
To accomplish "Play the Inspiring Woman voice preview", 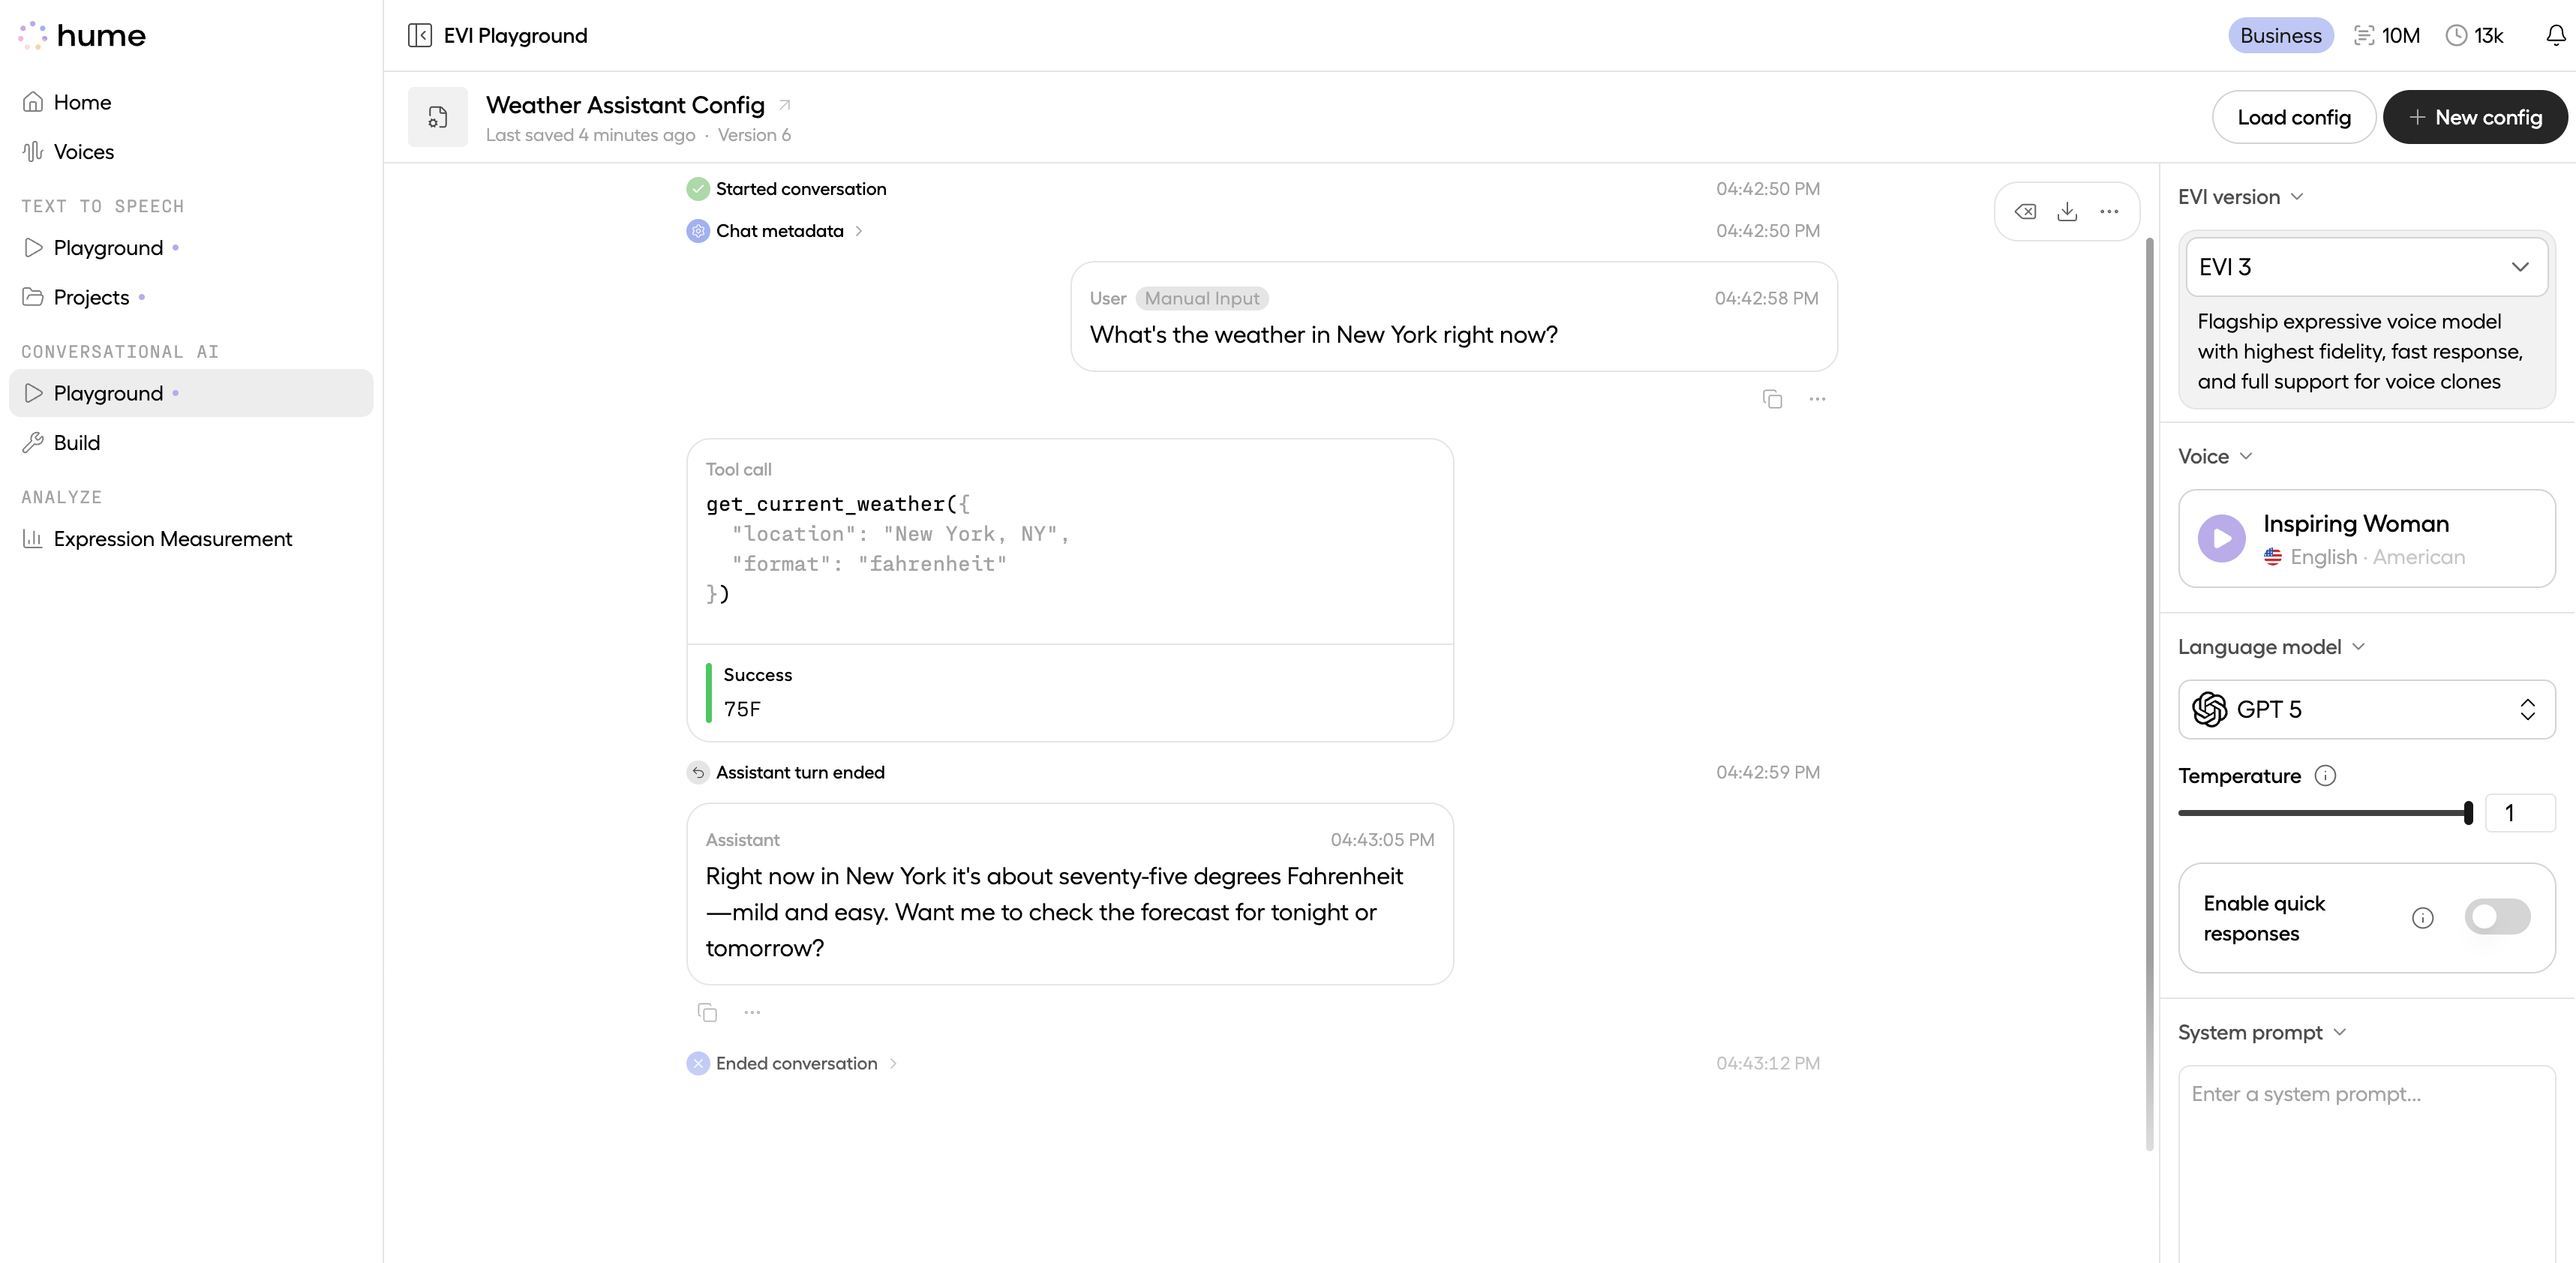I will [2222, 538].
